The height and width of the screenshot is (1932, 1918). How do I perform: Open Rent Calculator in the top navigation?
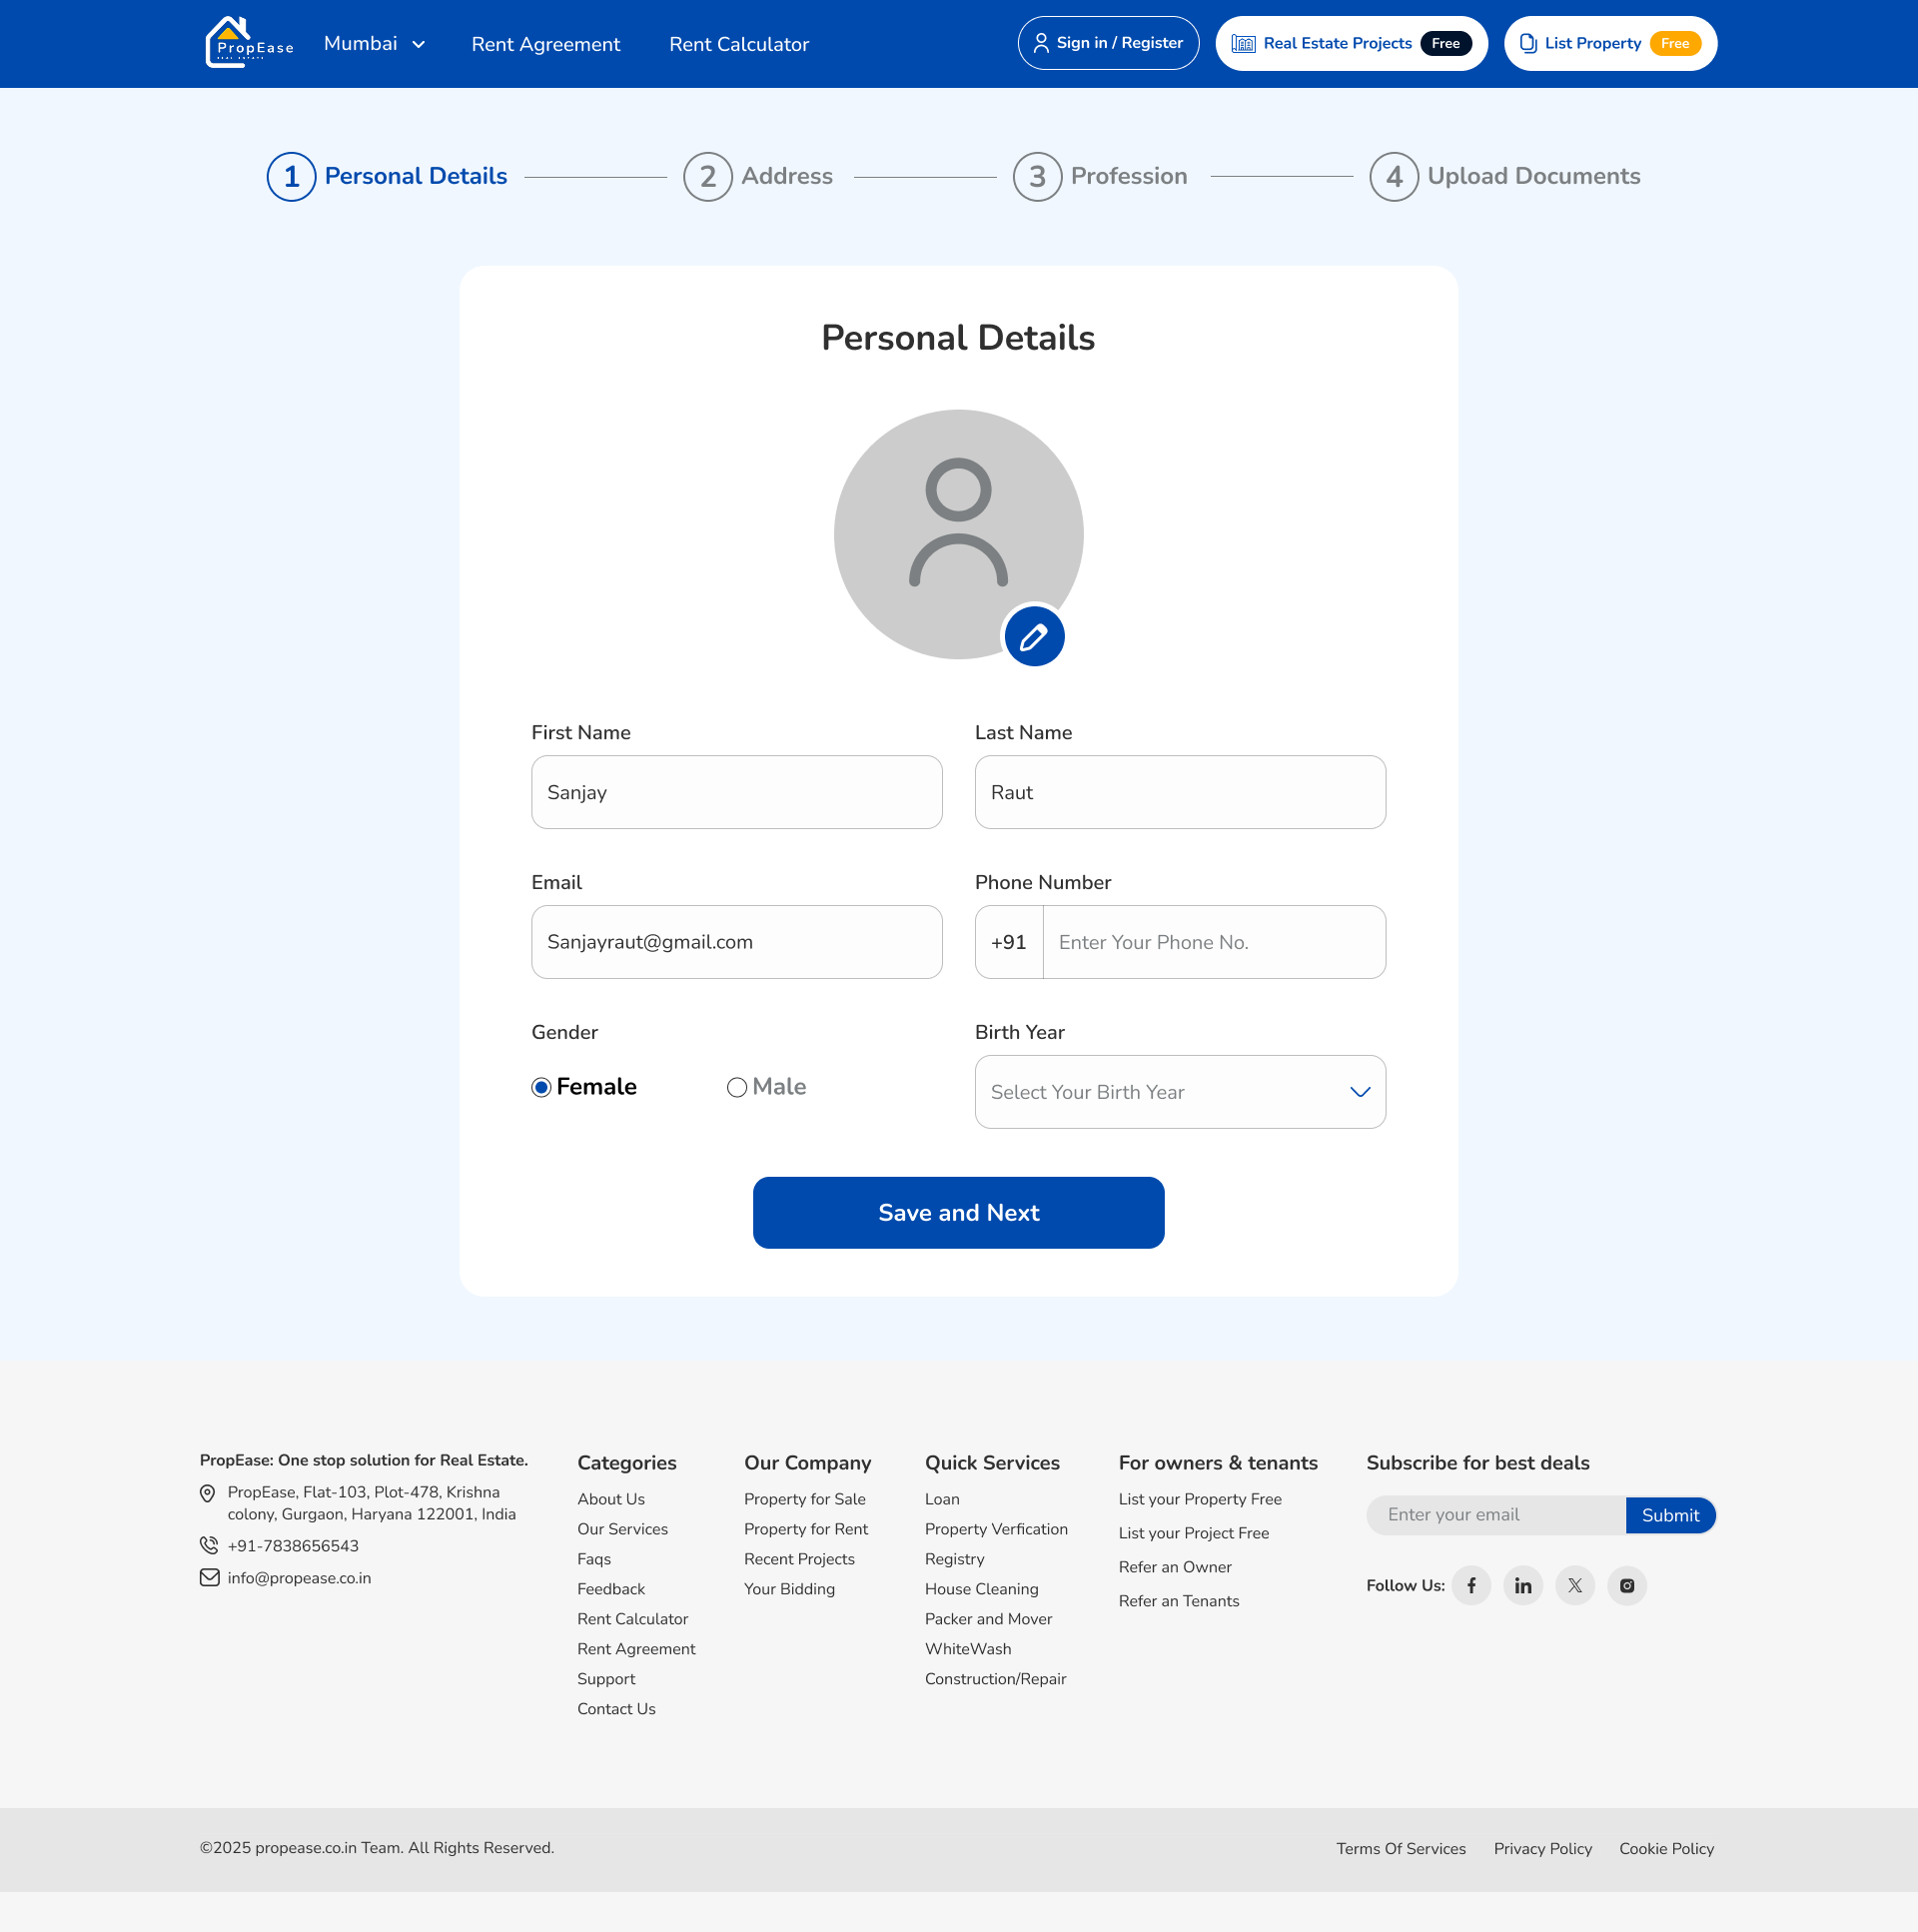pos(739,44)
